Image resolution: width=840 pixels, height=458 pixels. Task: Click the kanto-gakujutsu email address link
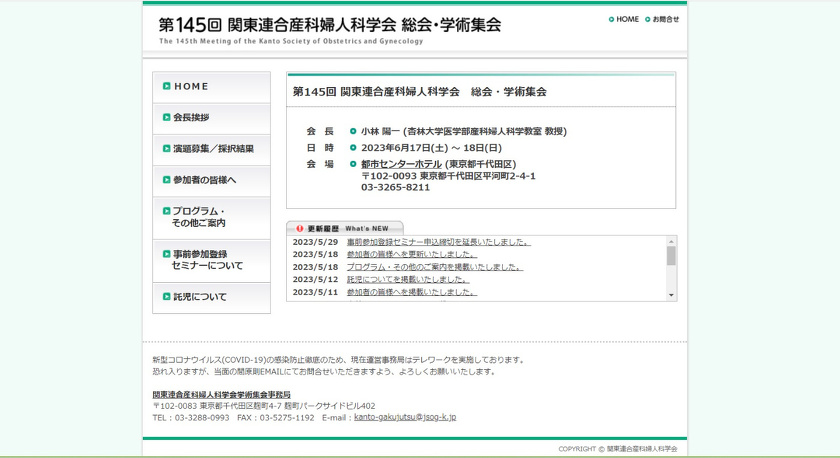[x=405, y=417]
